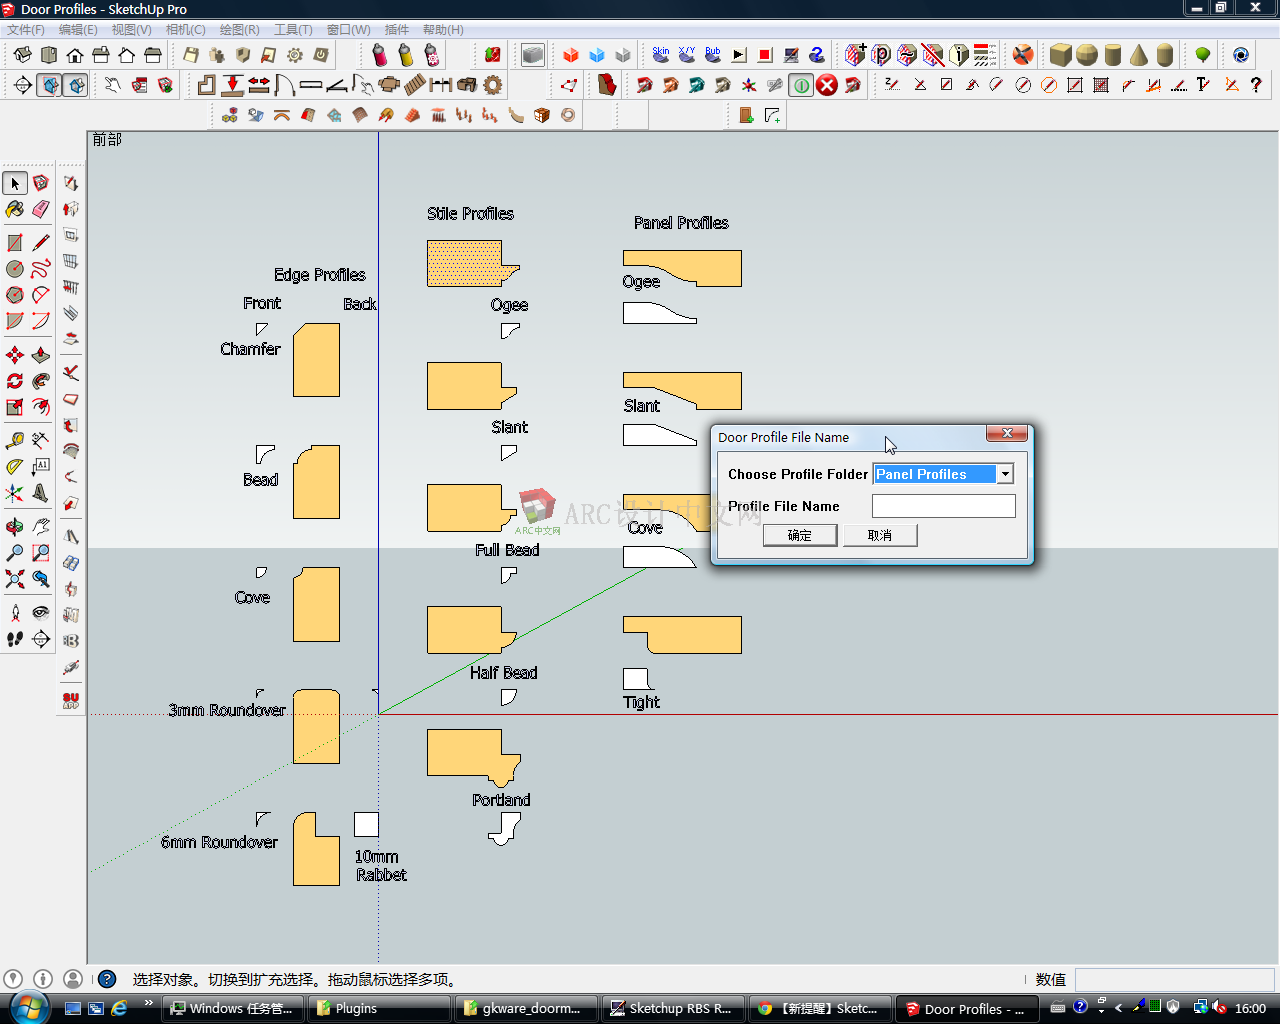
Task: Pick the Paint Bucket tool
Action: tap(14, 210)
